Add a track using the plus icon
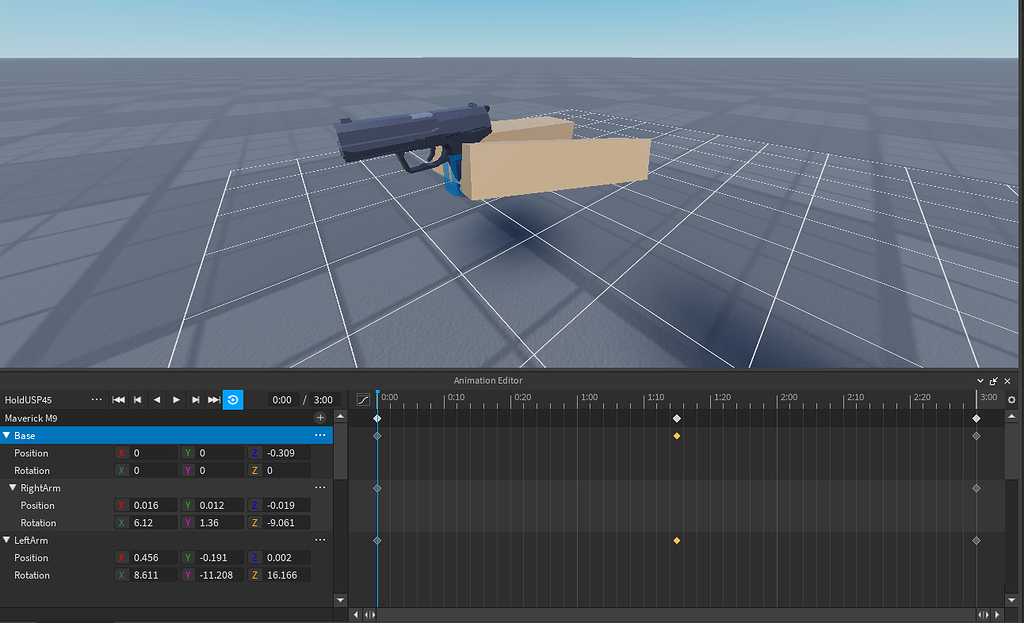 point(320,417)
